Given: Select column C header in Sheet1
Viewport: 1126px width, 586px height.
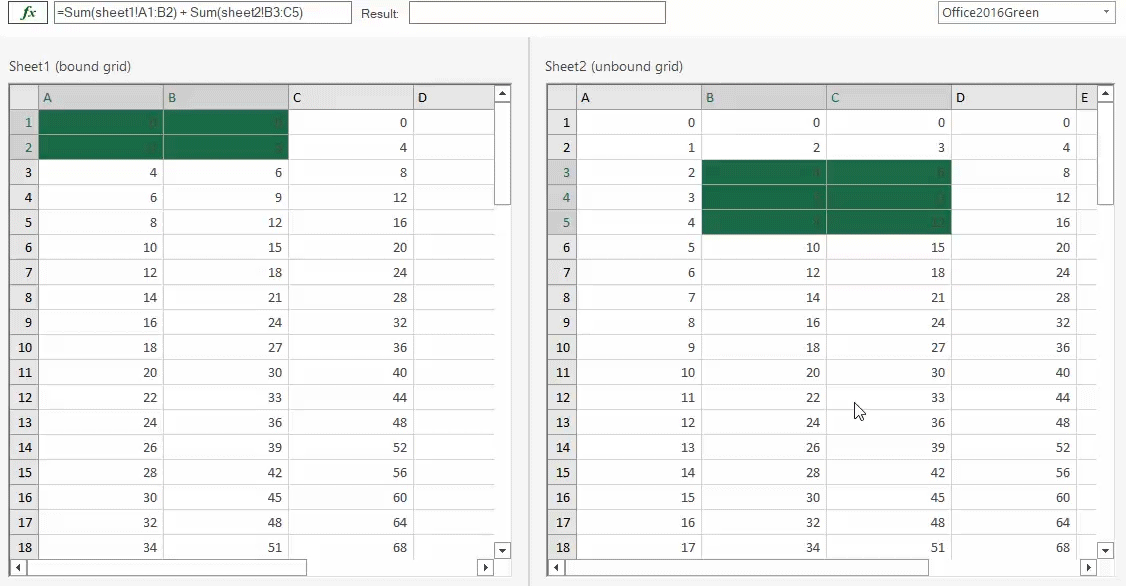Looking at the screenshot, I should coord(351,98).
